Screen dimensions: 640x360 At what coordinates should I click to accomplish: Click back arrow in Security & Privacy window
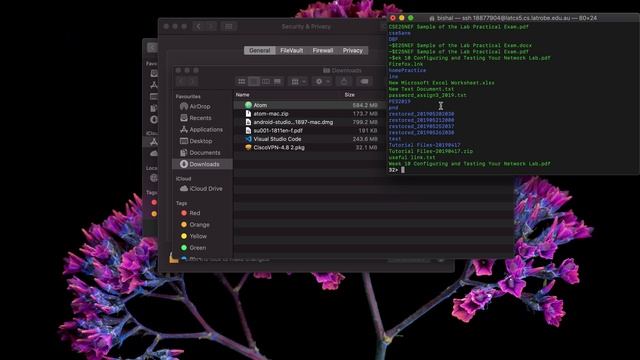point(198,27)
